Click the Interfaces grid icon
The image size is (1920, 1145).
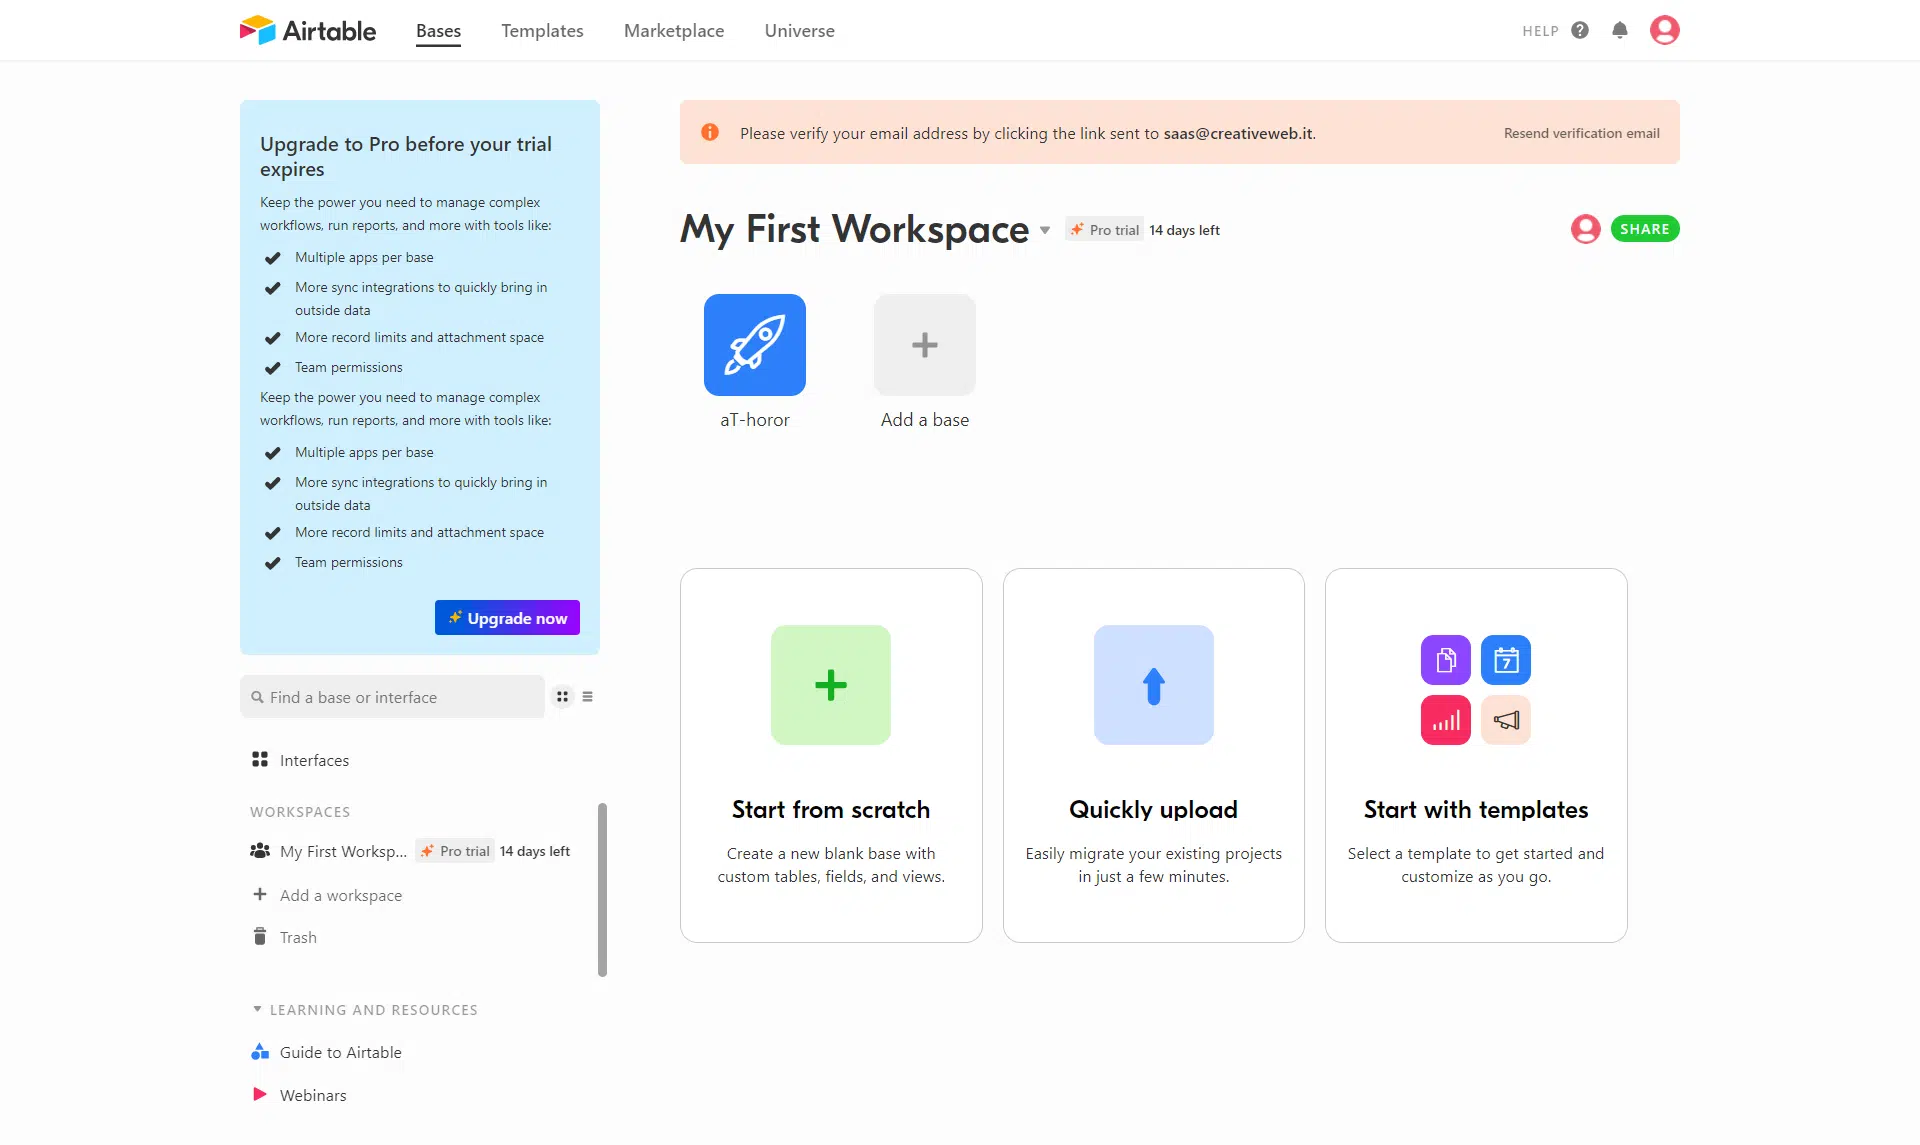pos(260,759)
